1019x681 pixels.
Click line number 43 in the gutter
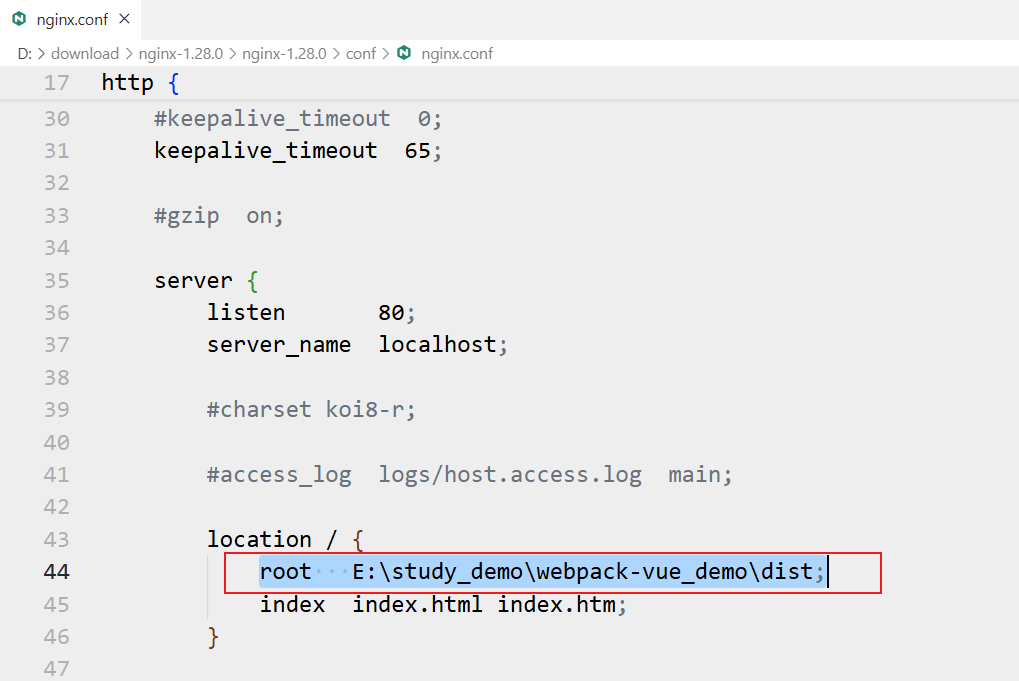(57, 539)
